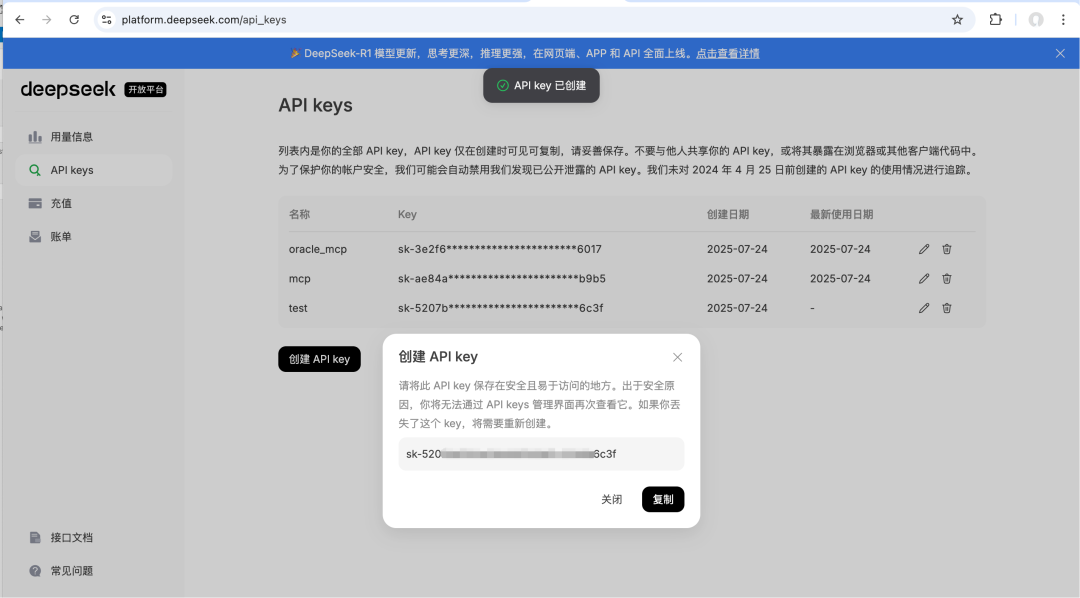
Task: Click the browser back arrow
Action: click(20, 20)
